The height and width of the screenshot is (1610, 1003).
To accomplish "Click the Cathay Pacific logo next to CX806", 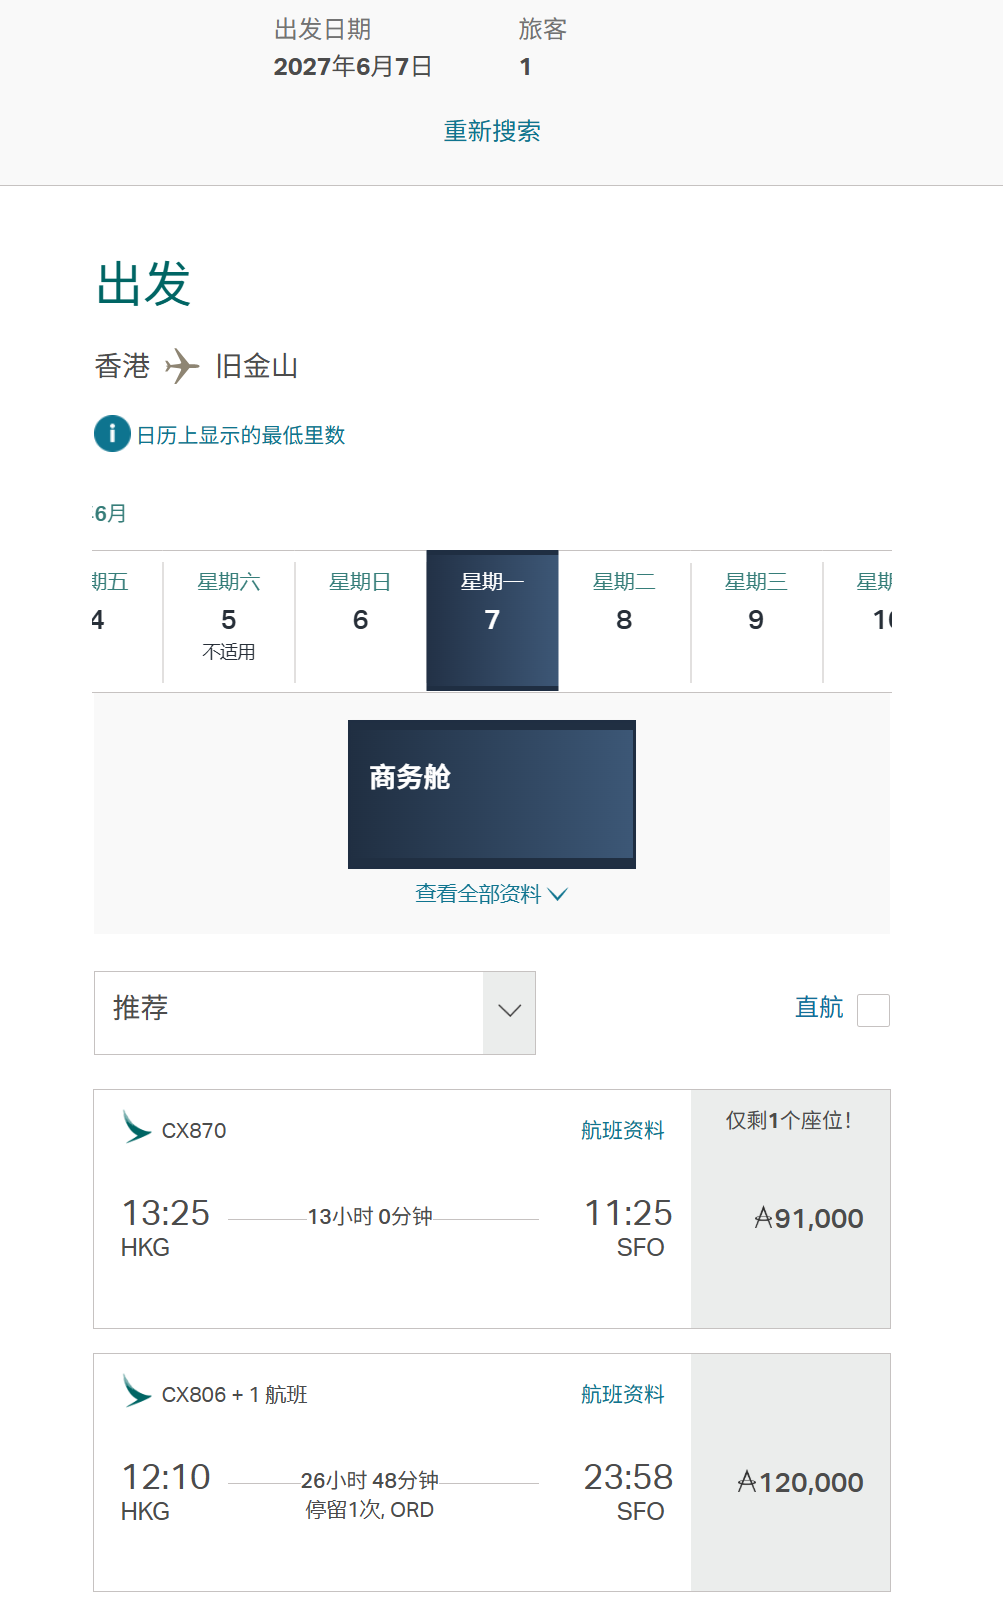I will (136, 1391).
